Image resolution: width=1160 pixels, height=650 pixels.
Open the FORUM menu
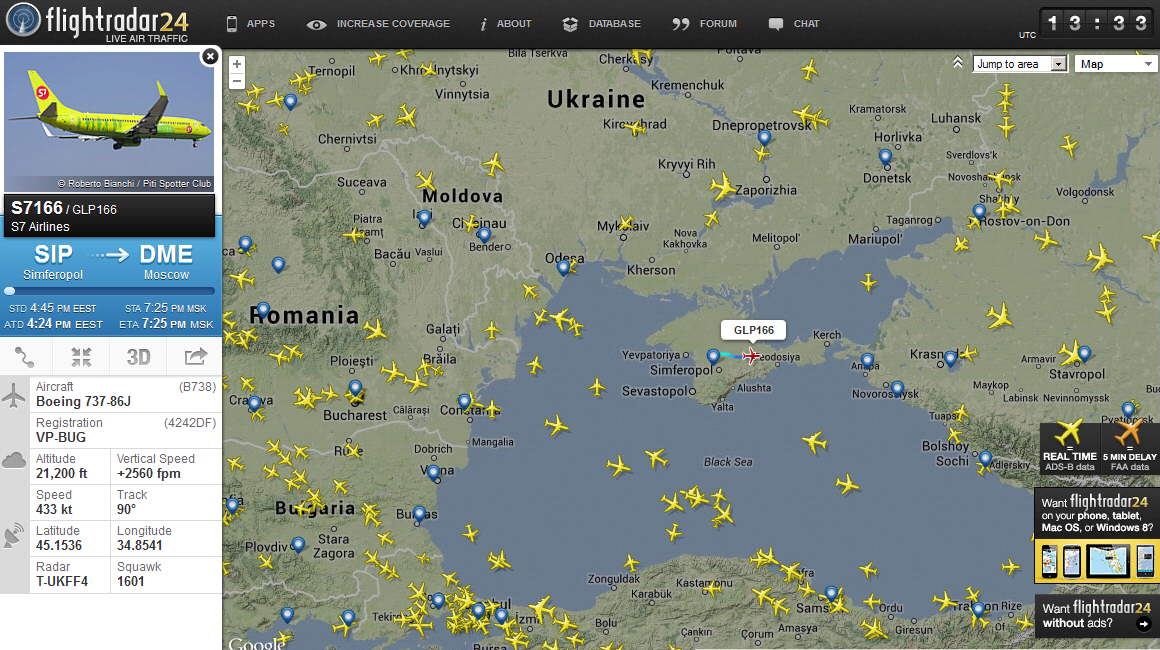click(x=704, y=24)
